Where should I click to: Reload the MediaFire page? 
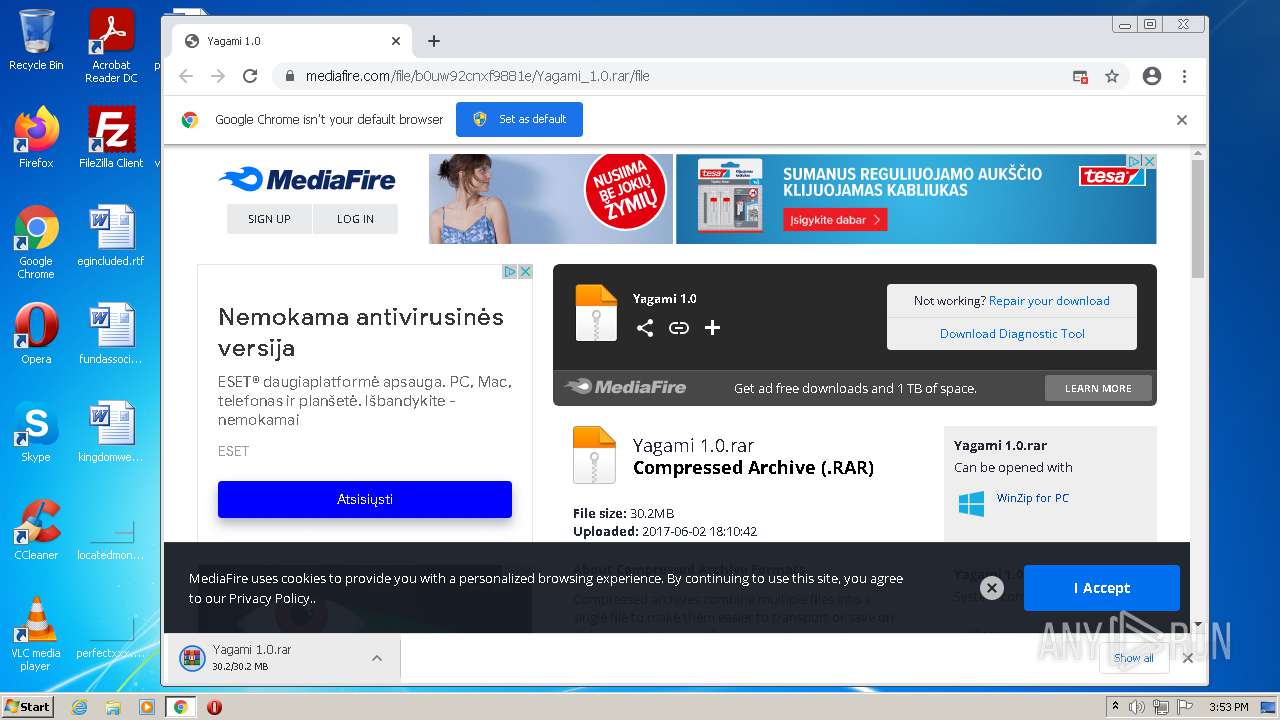pyautogui.click(x=250, y=76)
